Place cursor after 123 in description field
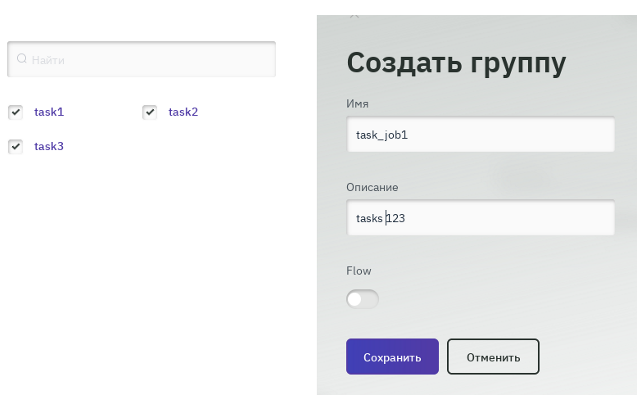This screenshot has height=410, width=640. [x=407, y=218]
